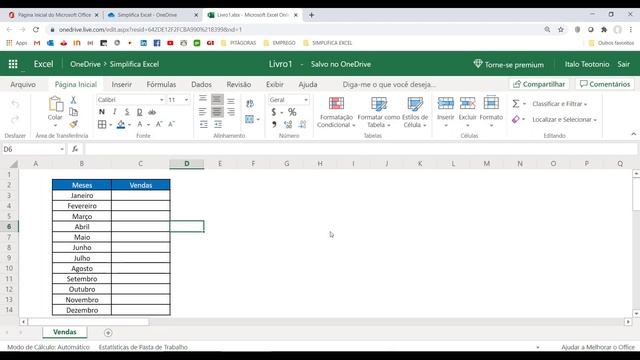Image resolution: width=640 pixels, height=360 pixels.
Task: Align text to bottom
Action: tap(231, 101)
